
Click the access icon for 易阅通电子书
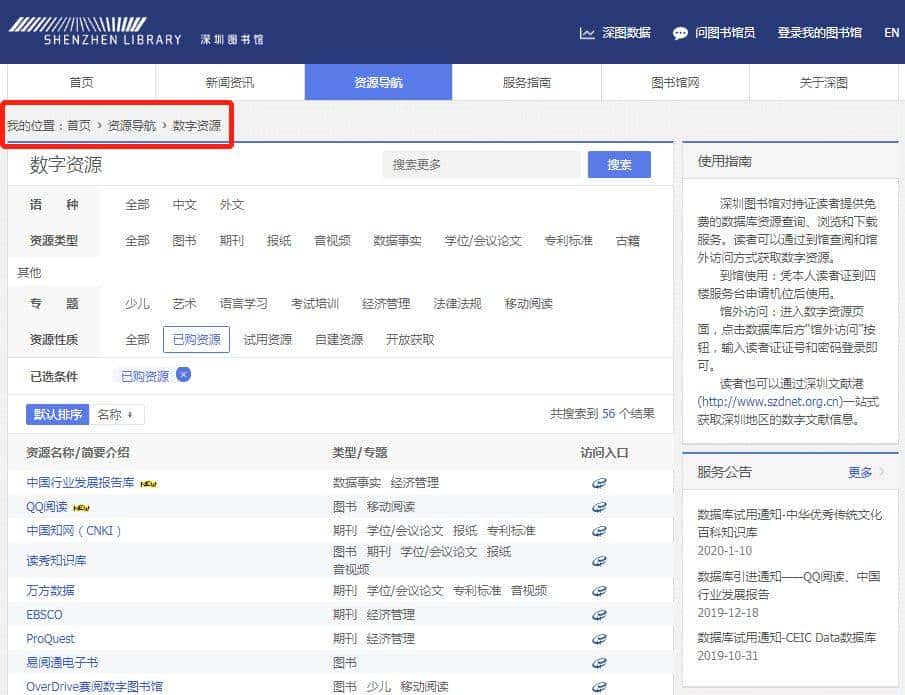(599, 663)
